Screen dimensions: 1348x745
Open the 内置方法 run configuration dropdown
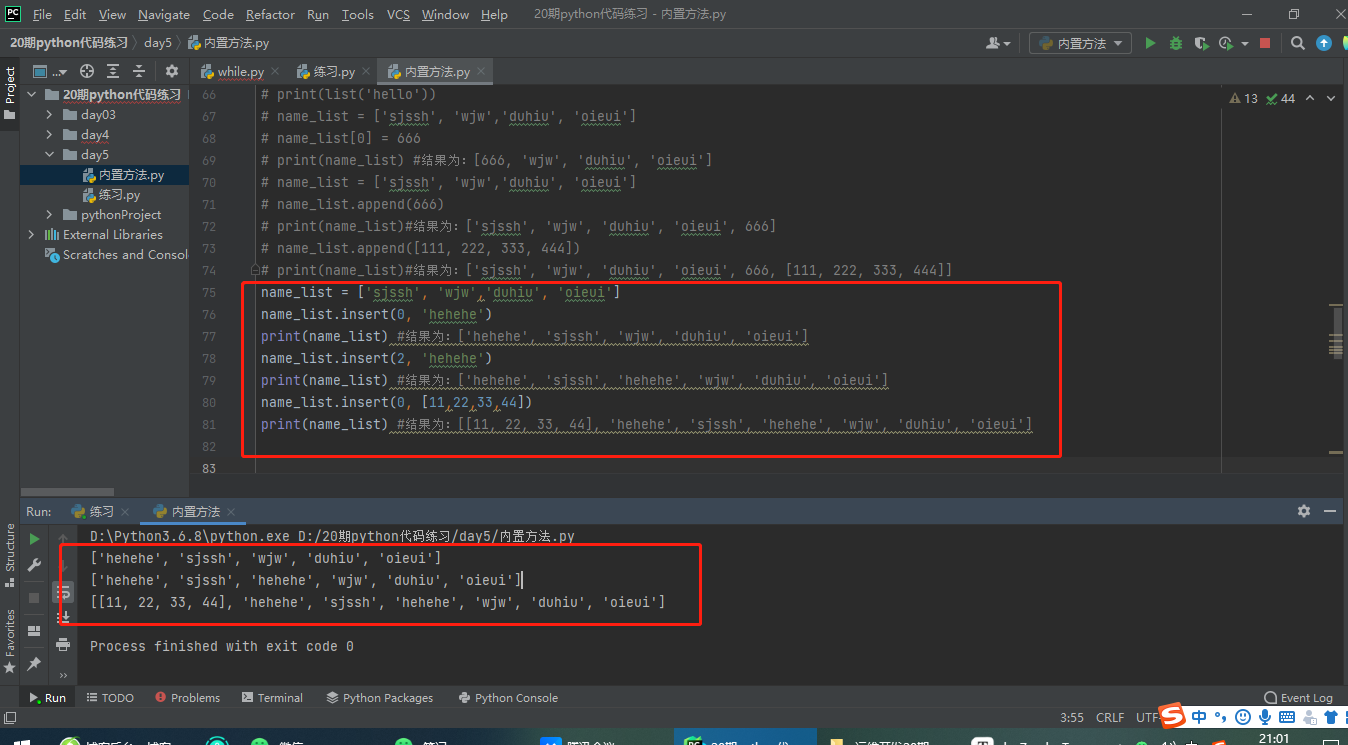(x=1082, y=43)
